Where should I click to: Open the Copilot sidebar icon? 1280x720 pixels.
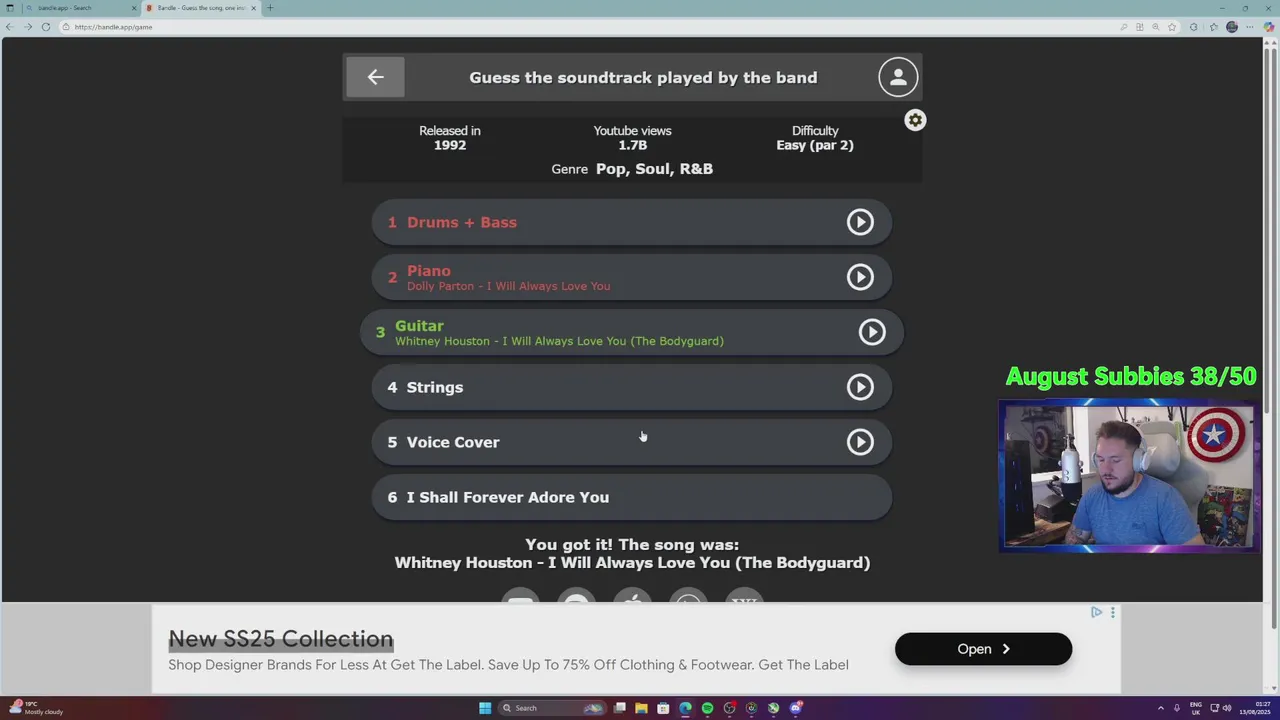1270,27
